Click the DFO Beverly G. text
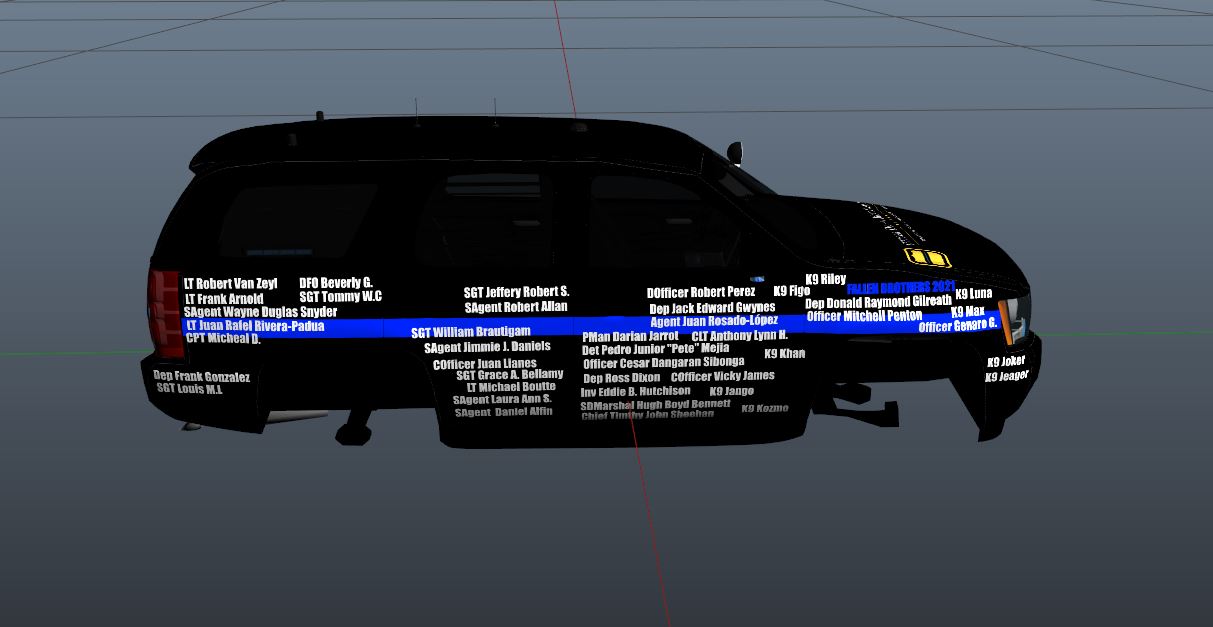Viewport: 1213px width, 627px height. click(335, 283)
